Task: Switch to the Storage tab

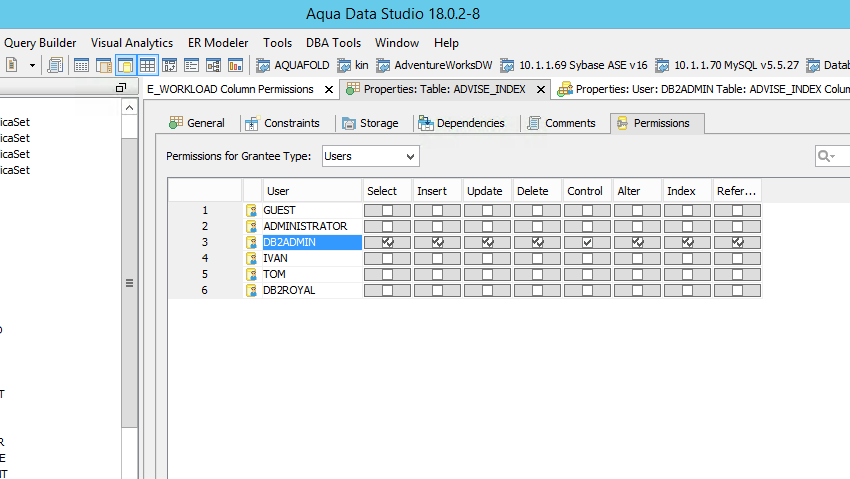Action: tap(370, 123)
